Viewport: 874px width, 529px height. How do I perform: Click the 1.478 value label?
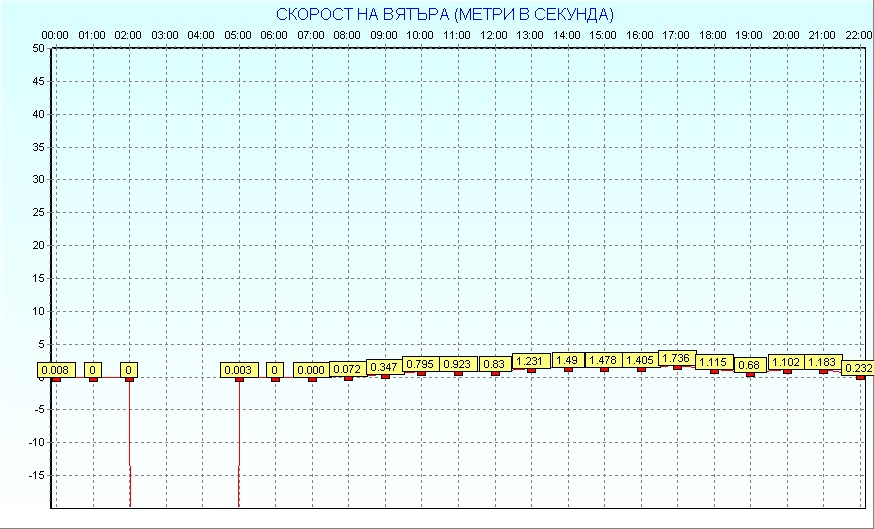604,360
